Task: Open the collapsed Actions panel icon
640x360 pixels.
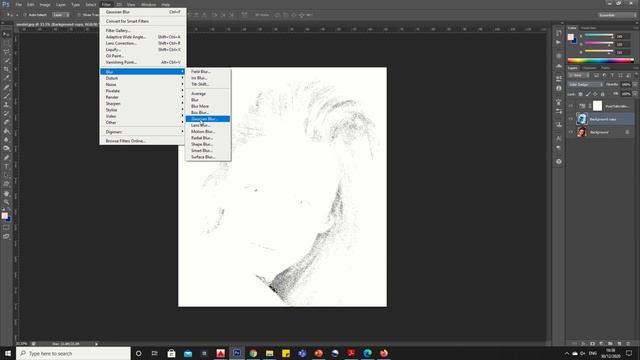Action: click(558, 42)
